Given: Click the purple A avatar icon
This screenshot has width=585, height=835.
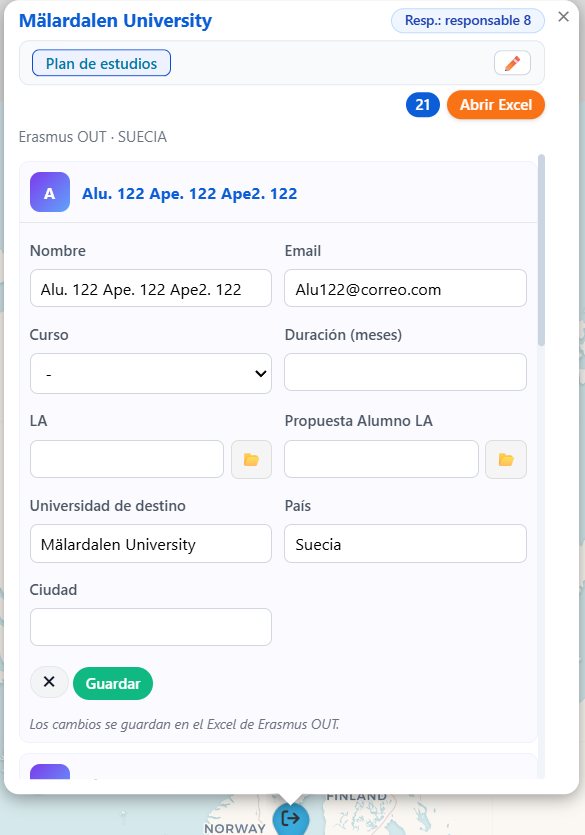Looking at the screenshot, I should click(50, 192).
